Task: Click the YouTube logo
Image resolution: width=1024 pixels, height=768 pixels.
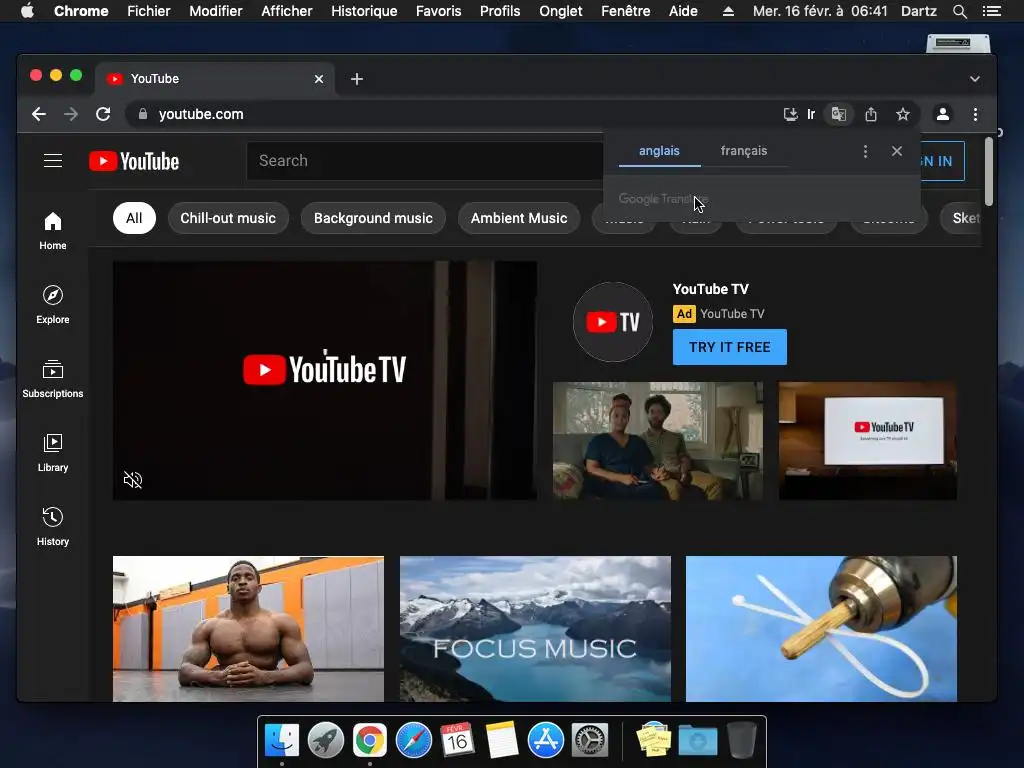Action: tap(134, 161)
